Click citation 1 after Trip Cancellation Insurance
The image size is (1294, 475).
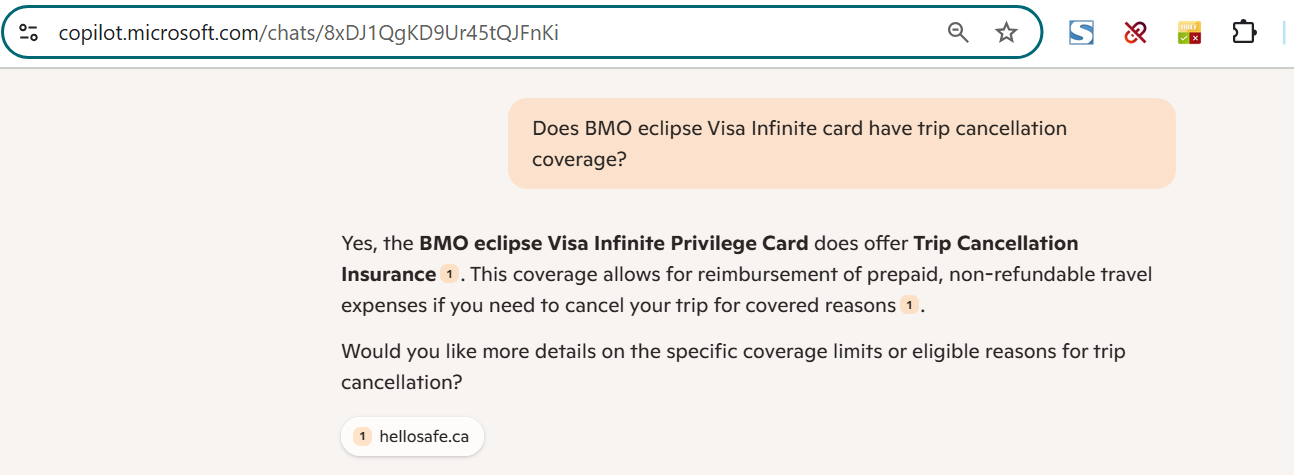click(449, 274)
